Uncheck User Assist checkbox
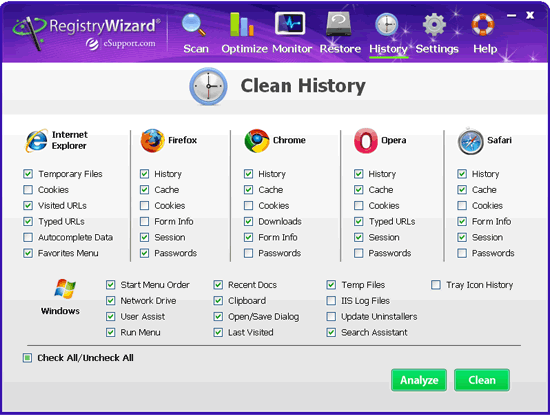This screenshot has height=415, width=550. pos(111,317)
